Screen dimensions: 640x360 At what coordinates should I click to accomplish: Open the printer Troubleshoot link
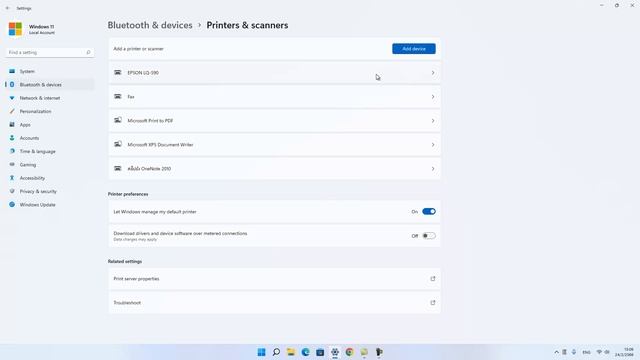[274, 303]
